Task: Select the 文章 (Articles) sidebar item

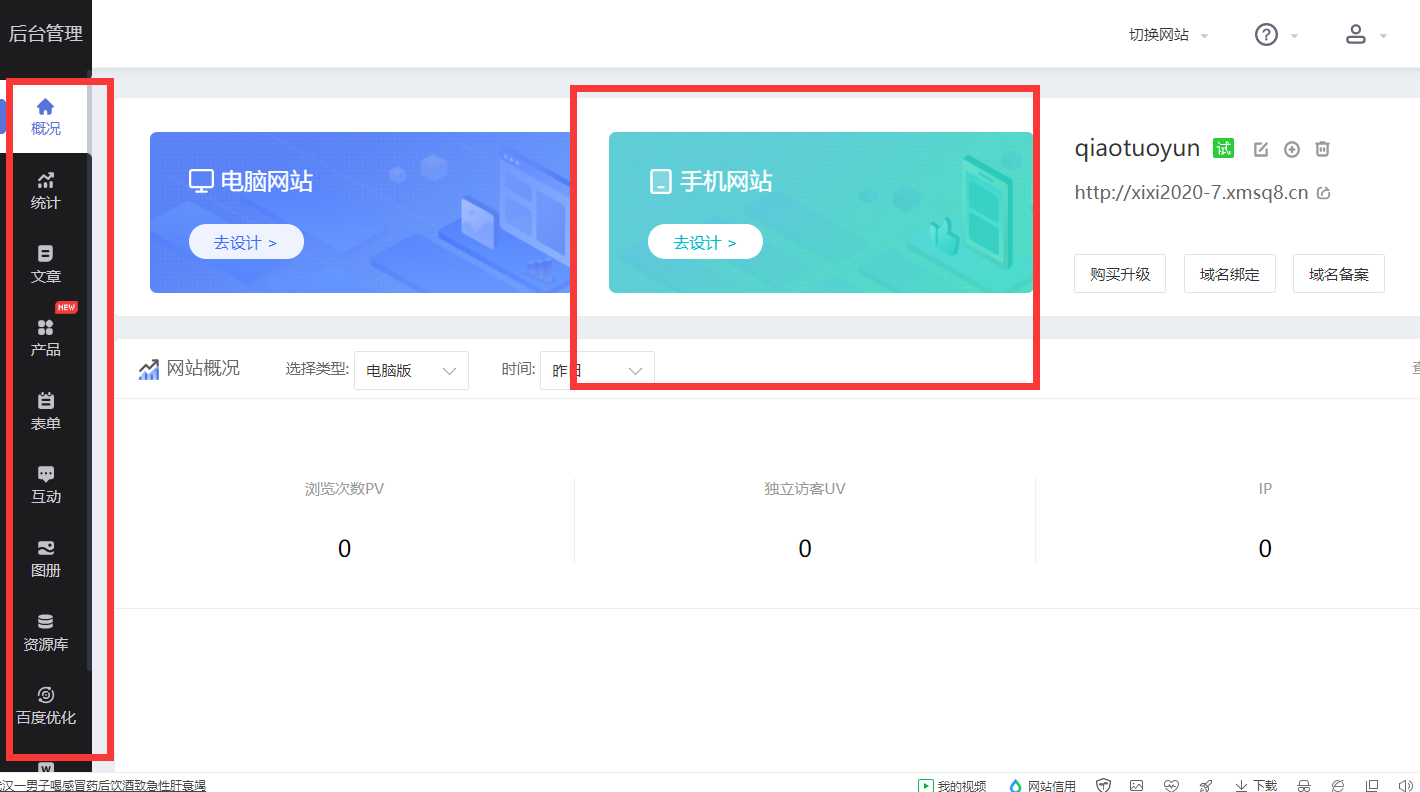Action: tap(46, 262)
